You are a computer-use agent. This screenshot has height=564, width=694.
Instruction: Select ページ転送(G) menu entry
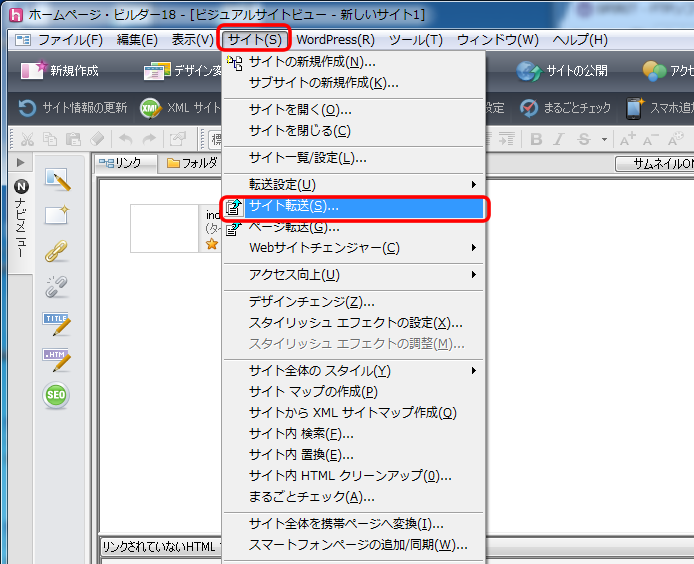pos(353,227)
